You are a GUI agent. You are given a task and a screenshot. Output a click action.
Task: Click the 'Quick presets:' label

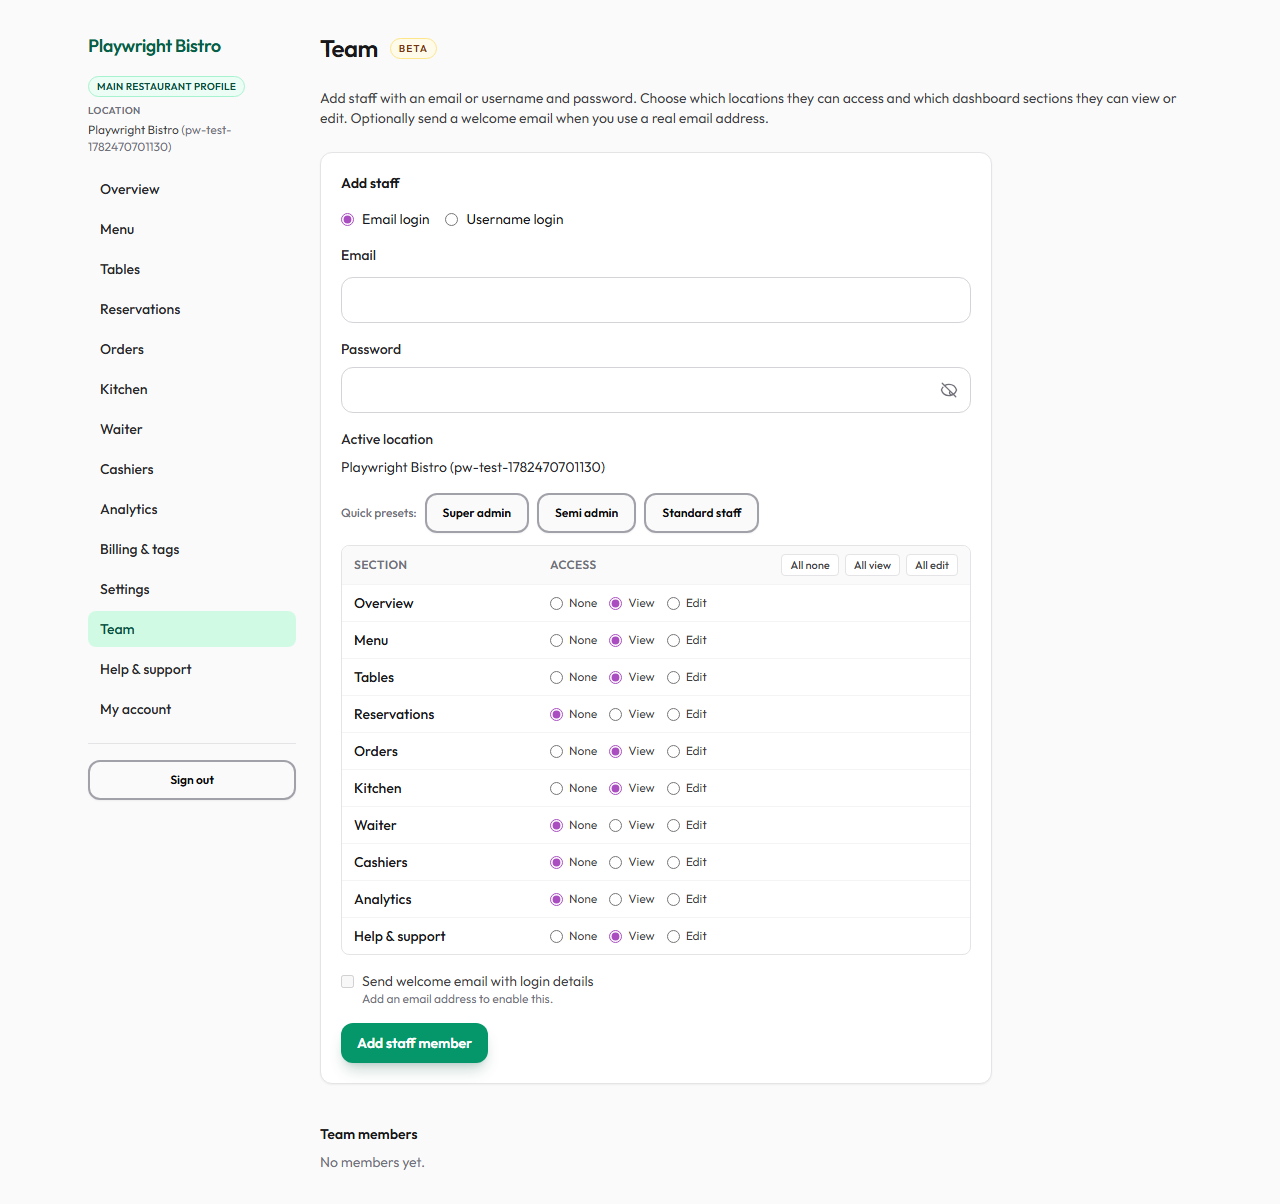379,513
